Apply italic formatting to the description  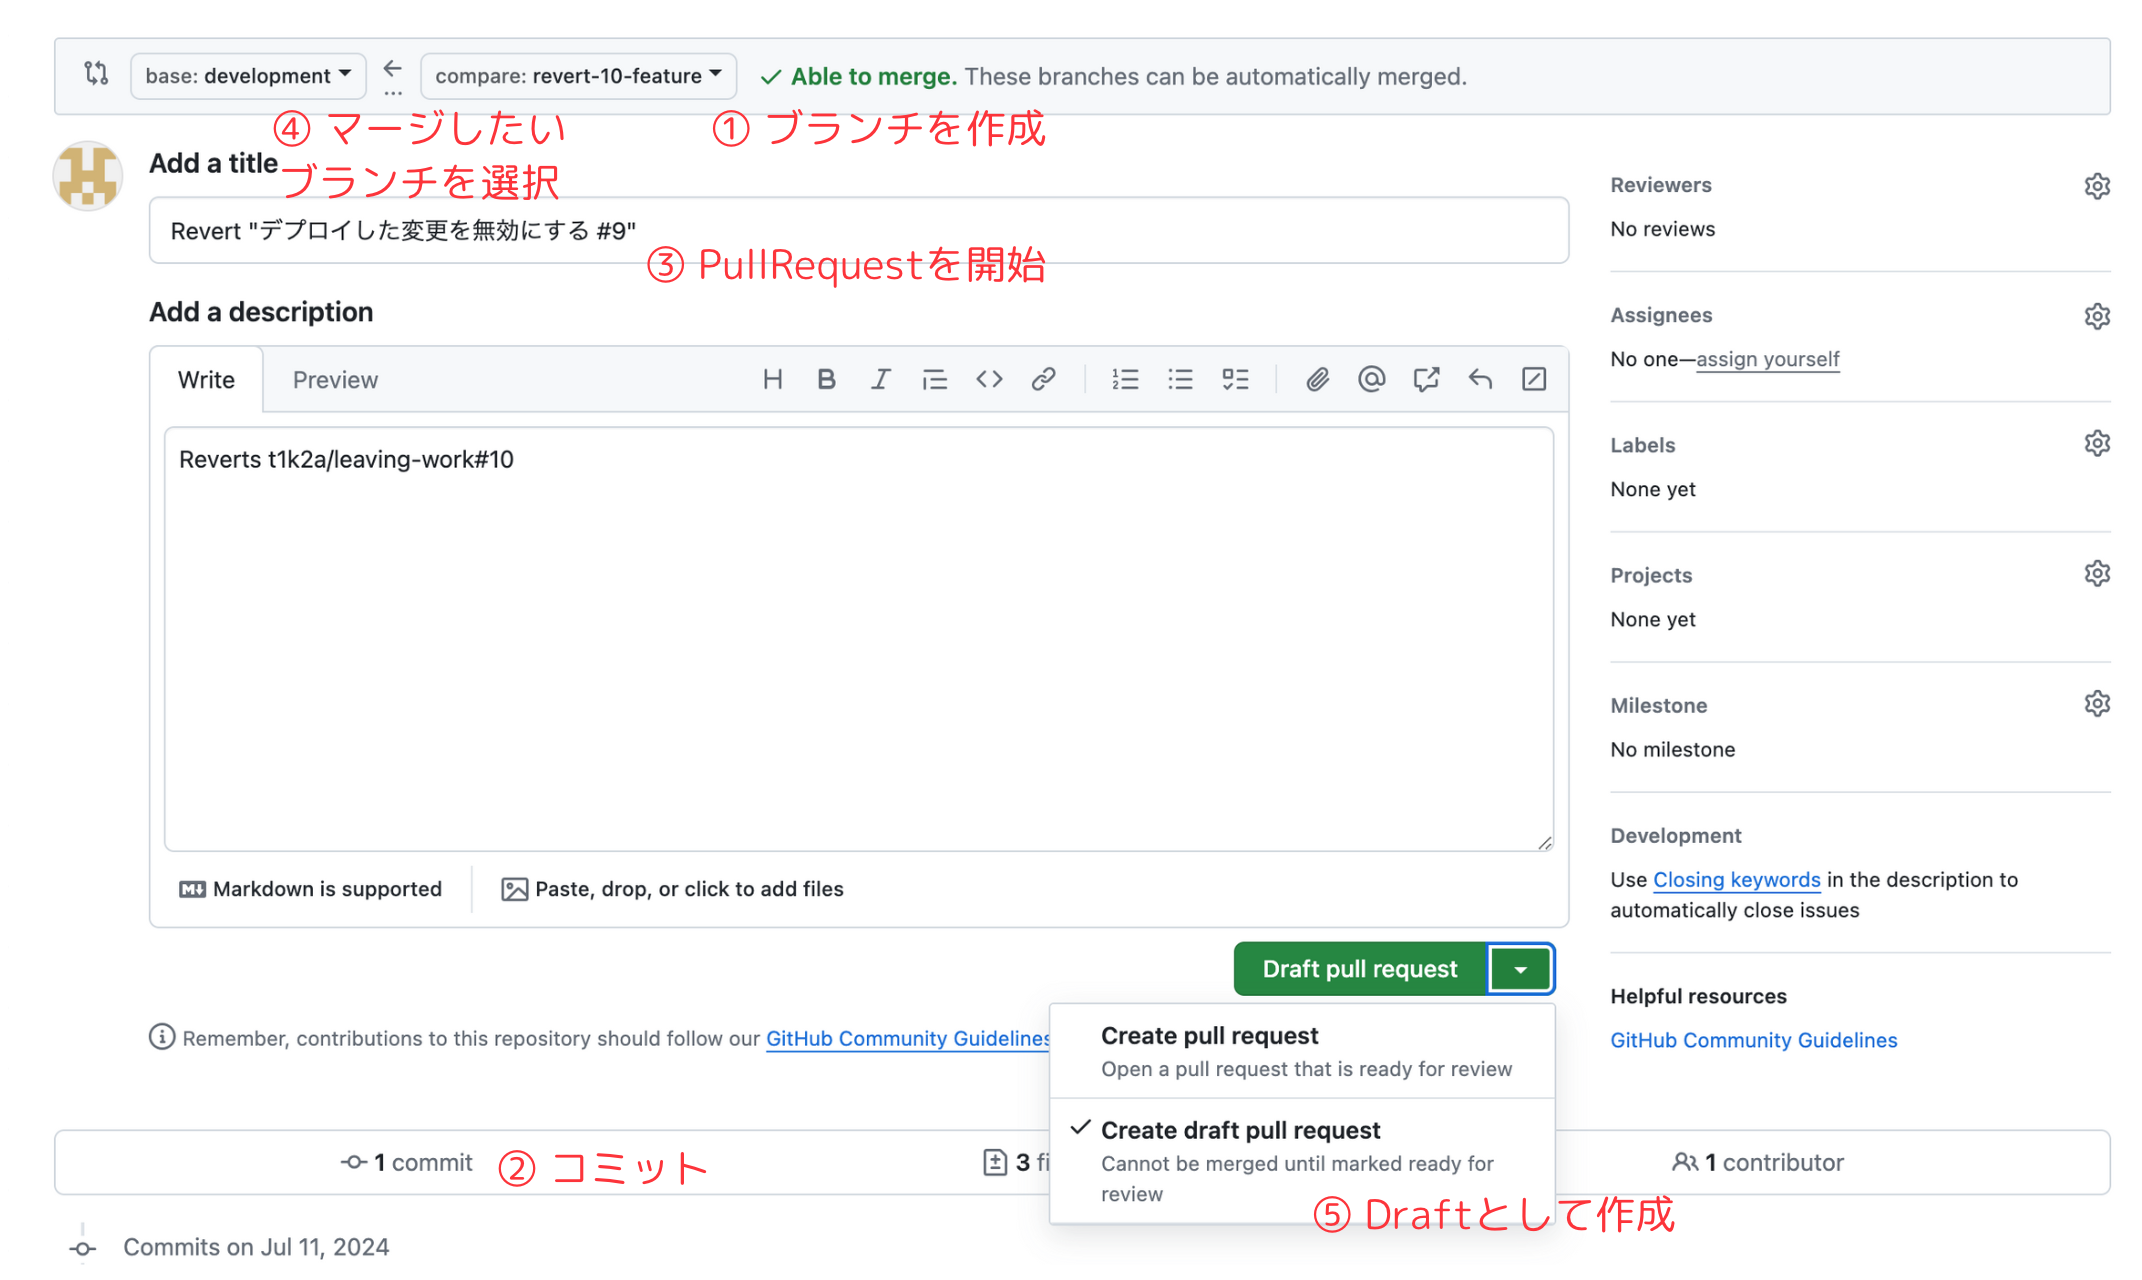(x=880, y=379)
